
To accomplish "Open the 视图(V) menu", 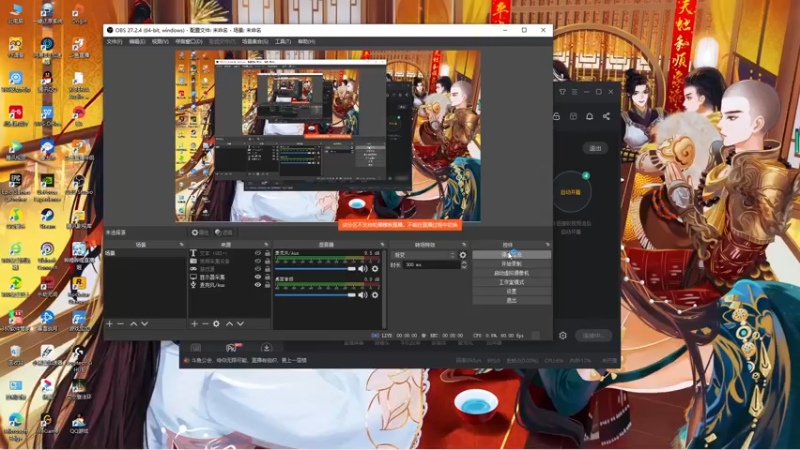I will (160, 41).
